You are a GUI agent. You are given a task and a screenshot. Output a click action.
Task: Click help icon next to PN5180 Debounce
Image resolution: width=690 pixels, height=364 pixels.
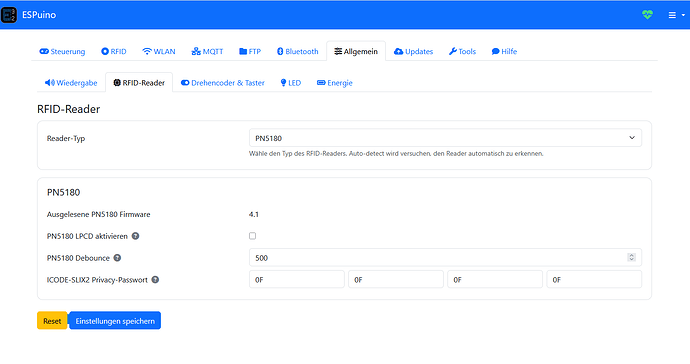(117, 258)
